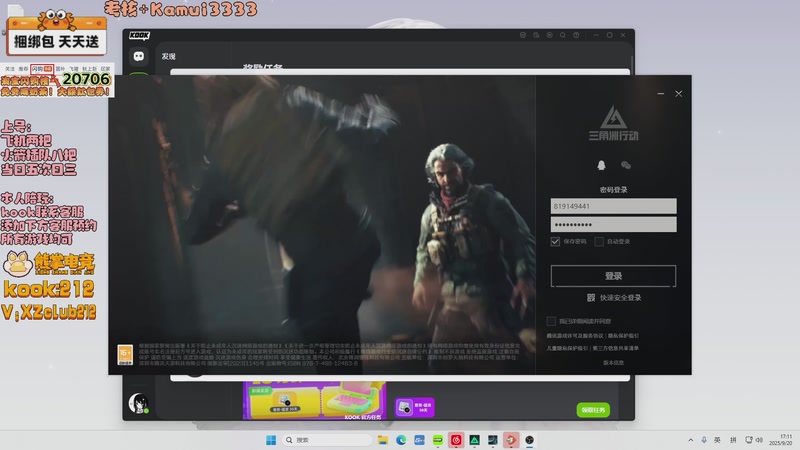Toggle 拼 pinyin input mode indicator

pos(733,440)
